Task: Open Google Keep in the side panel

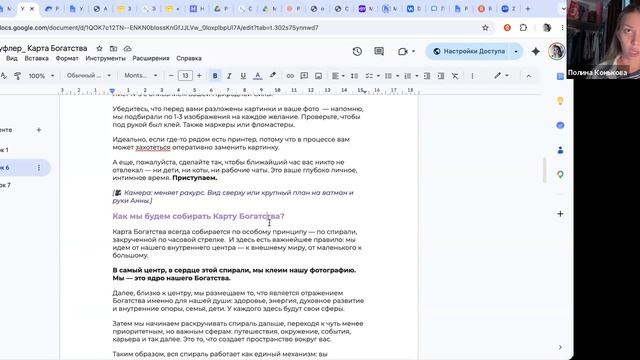Action: coord(560,101)
